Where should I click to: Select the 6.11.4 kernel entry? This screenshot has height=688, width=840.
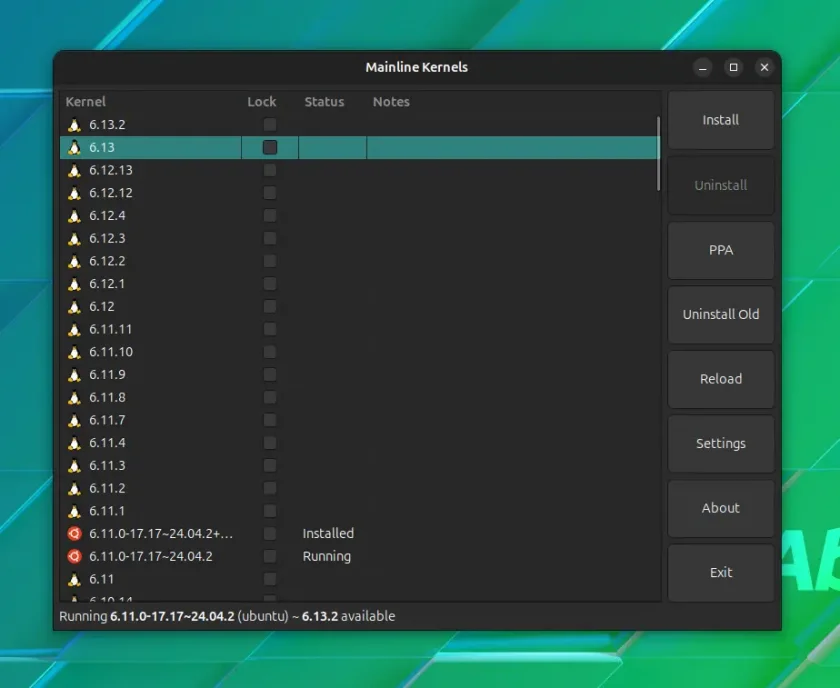click(x=359, y=443)
